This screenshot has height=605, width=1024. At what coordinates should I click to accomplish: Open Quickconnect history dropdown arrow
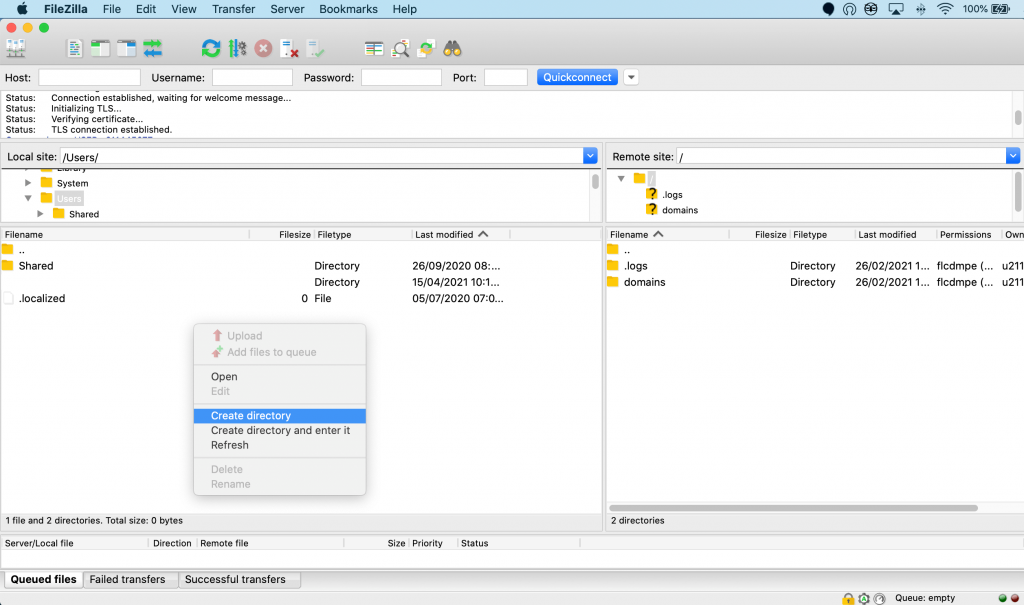tap(631, 77)
